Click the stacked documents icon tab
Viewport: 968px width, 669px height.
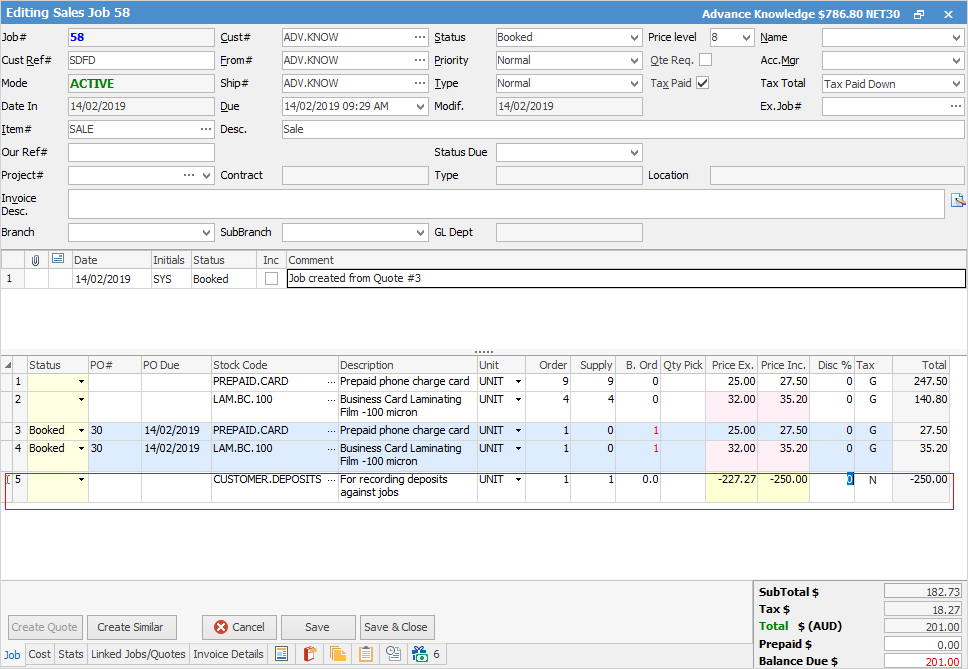[337, 655]
